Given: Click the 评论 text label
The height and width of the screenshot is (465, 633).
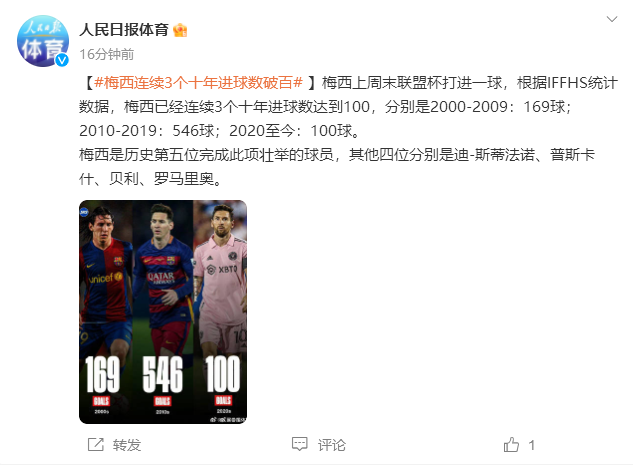Looking at the screenshot, I should point(332,445).
